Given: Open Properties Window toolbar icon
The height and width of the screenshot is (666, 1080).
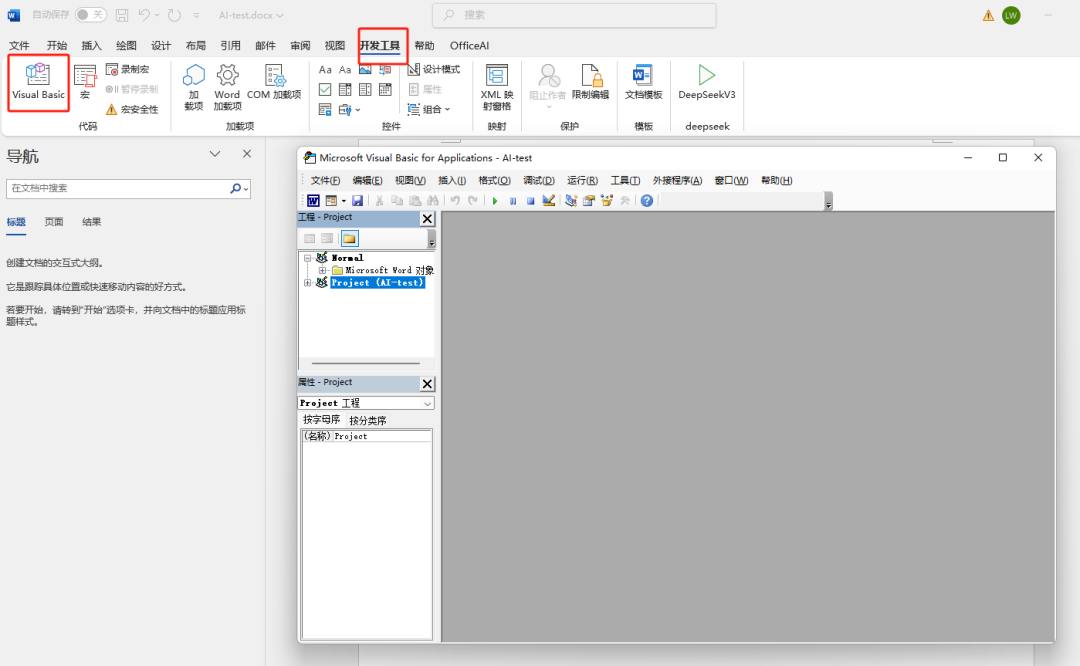Looking at the screenshot, I should (x=588, y=200).
